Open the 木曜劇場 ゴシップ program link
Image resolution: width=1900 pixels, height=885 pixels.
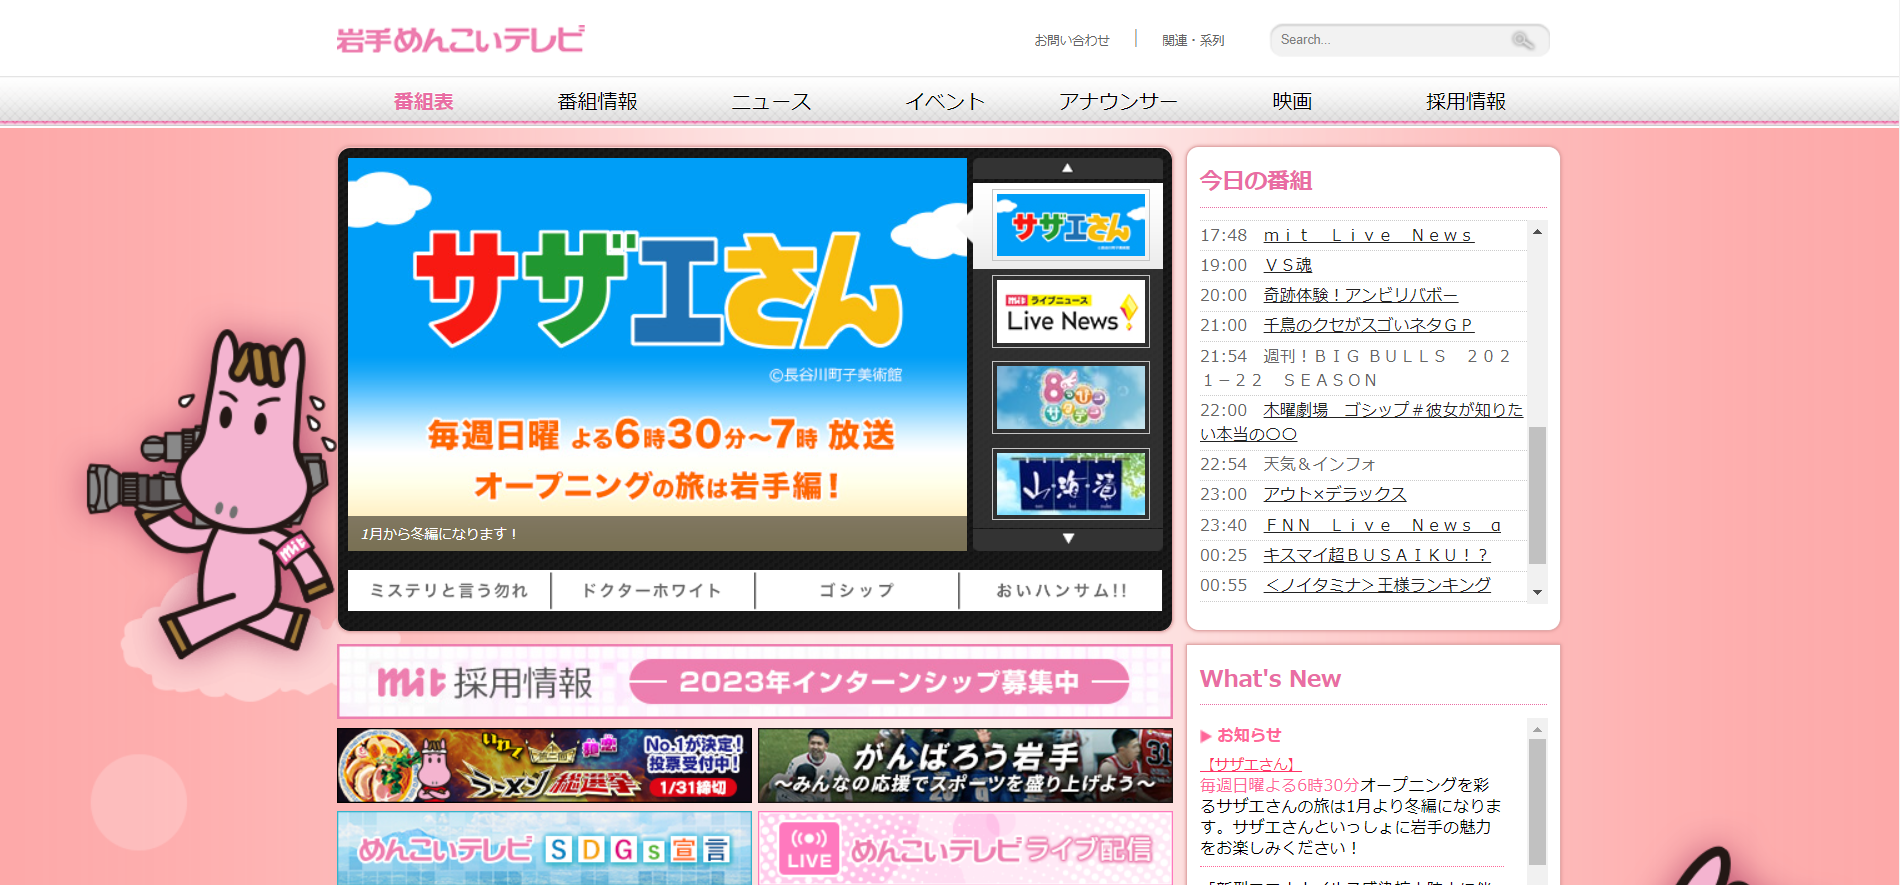1362,422
